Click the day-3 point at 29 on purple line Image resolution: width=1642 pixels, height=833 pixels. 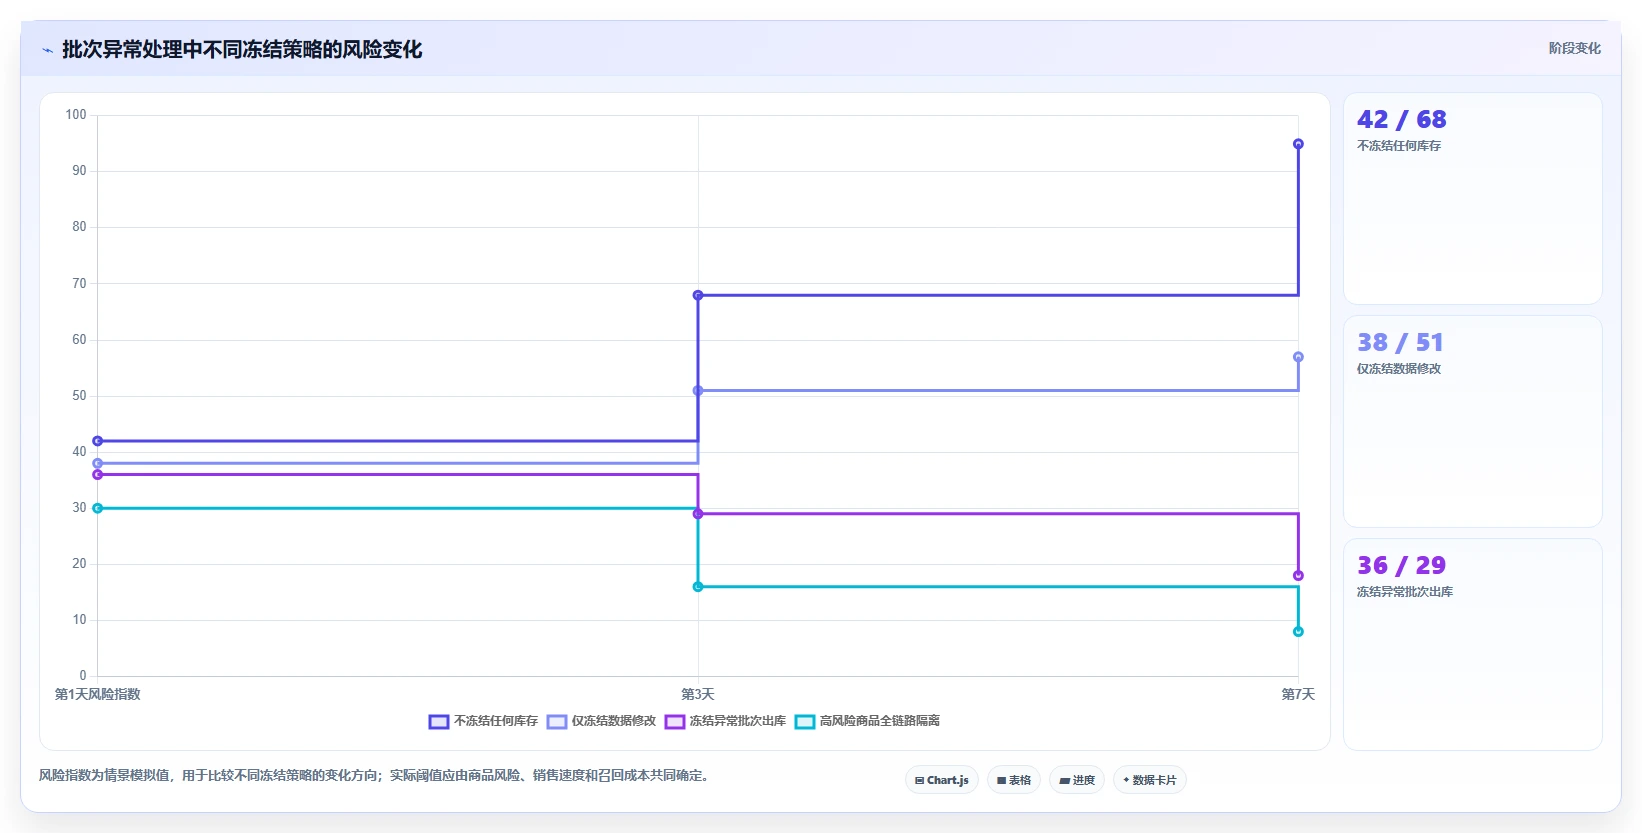pos(698,514)
